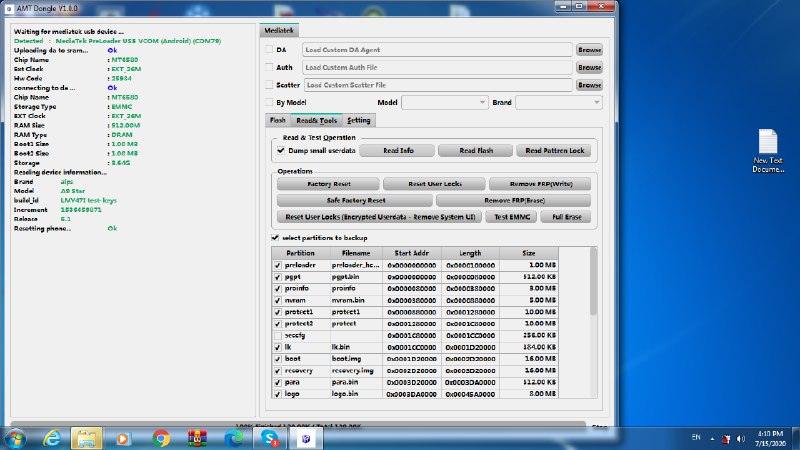Viewport: 800px width, 450px height.
Task: Enable the Scatter checkbox
Action: click(269, 85)
